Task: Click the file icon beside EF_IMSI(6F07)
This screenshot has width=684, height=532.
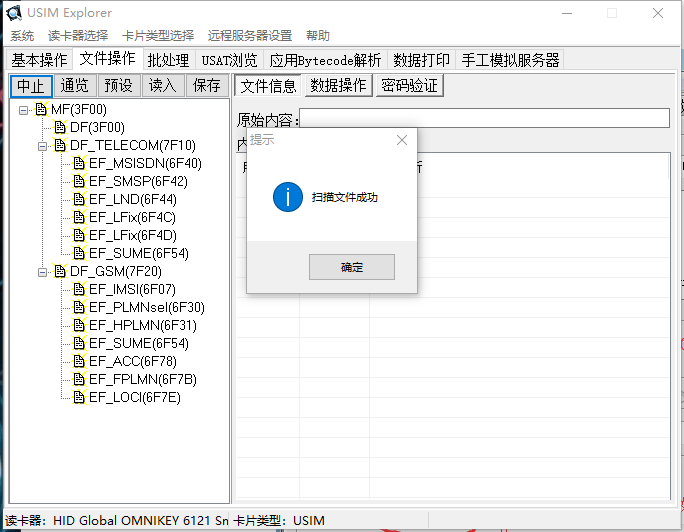Action: pyautogui.click(x=79, y=289)
